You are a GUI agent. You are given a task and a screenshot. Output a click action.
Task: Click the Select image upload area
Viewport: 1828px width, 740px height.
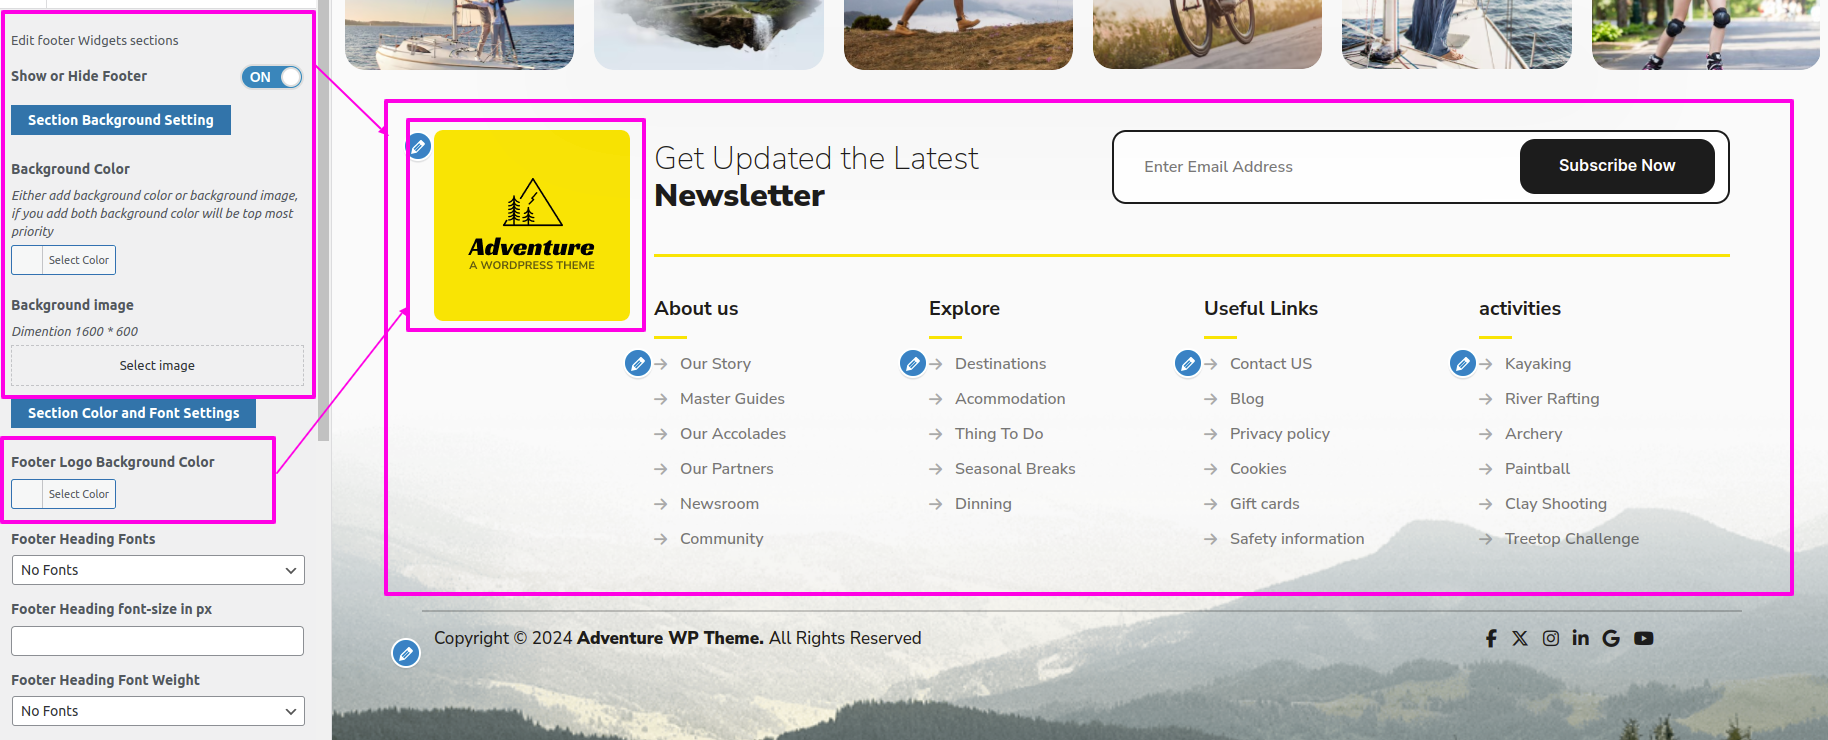157,366
